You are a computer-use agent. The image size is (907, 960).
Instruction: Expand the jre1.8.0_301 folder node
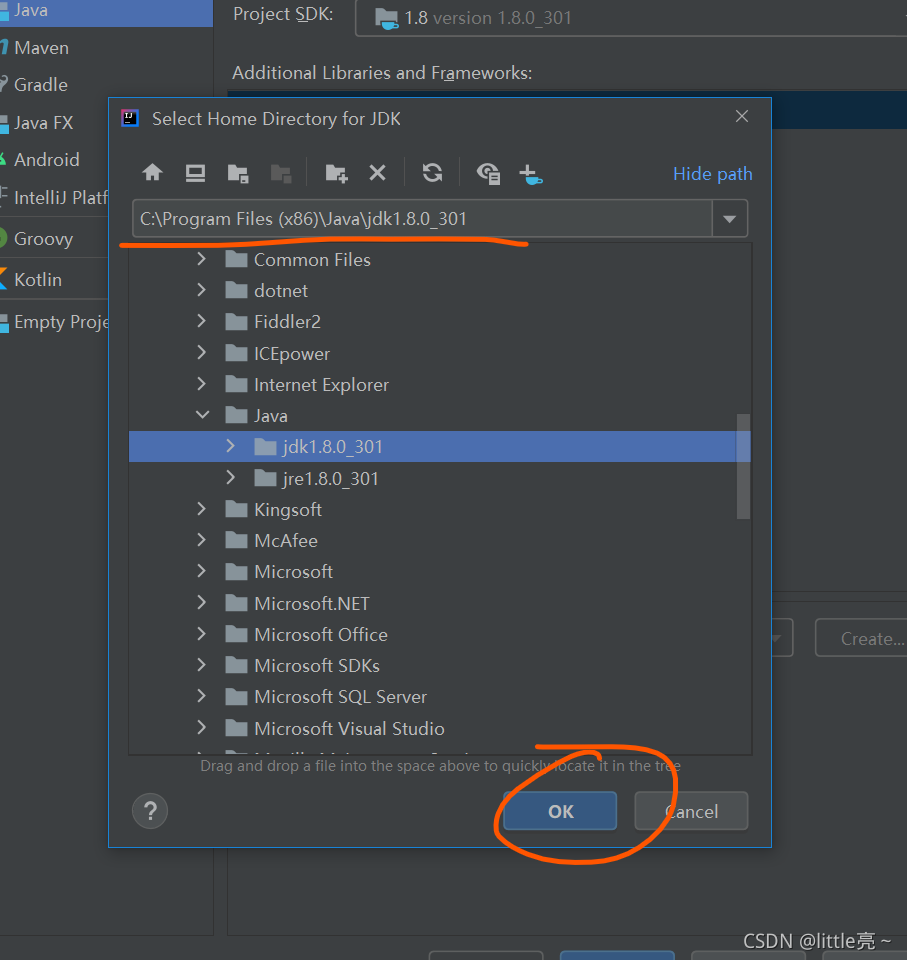tap(230, 478)
